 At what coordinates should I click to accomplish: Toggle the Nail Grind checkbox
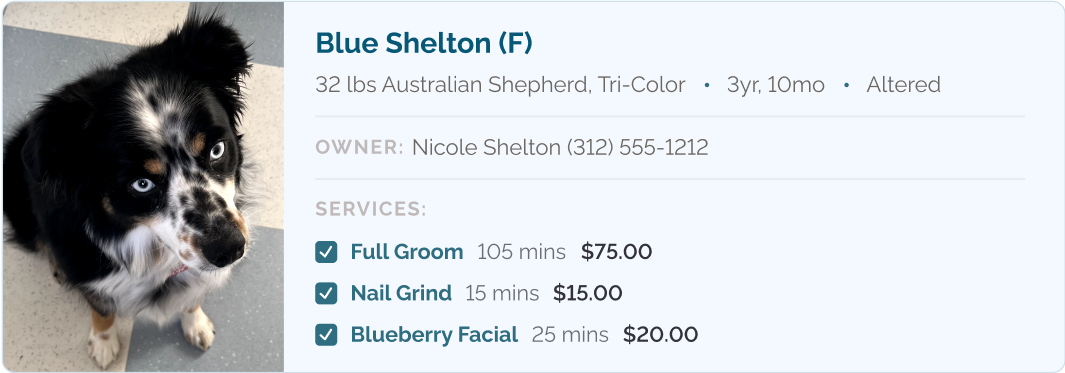coord(326,294)
